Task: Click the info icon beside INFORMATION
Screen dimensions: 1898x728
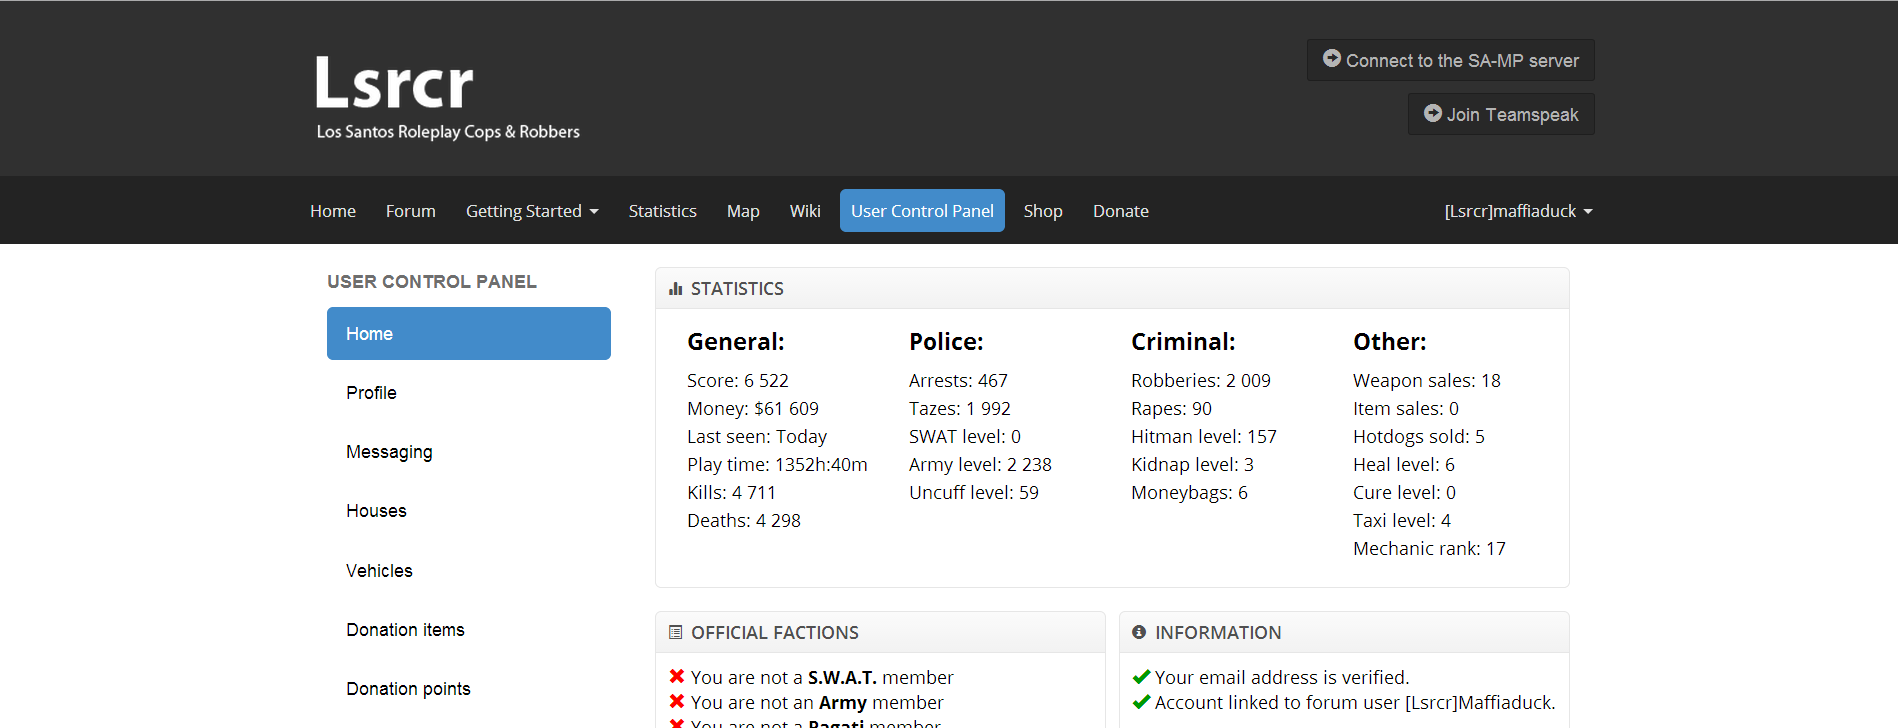Action: pyautogui.click(x=1139, y=632)
